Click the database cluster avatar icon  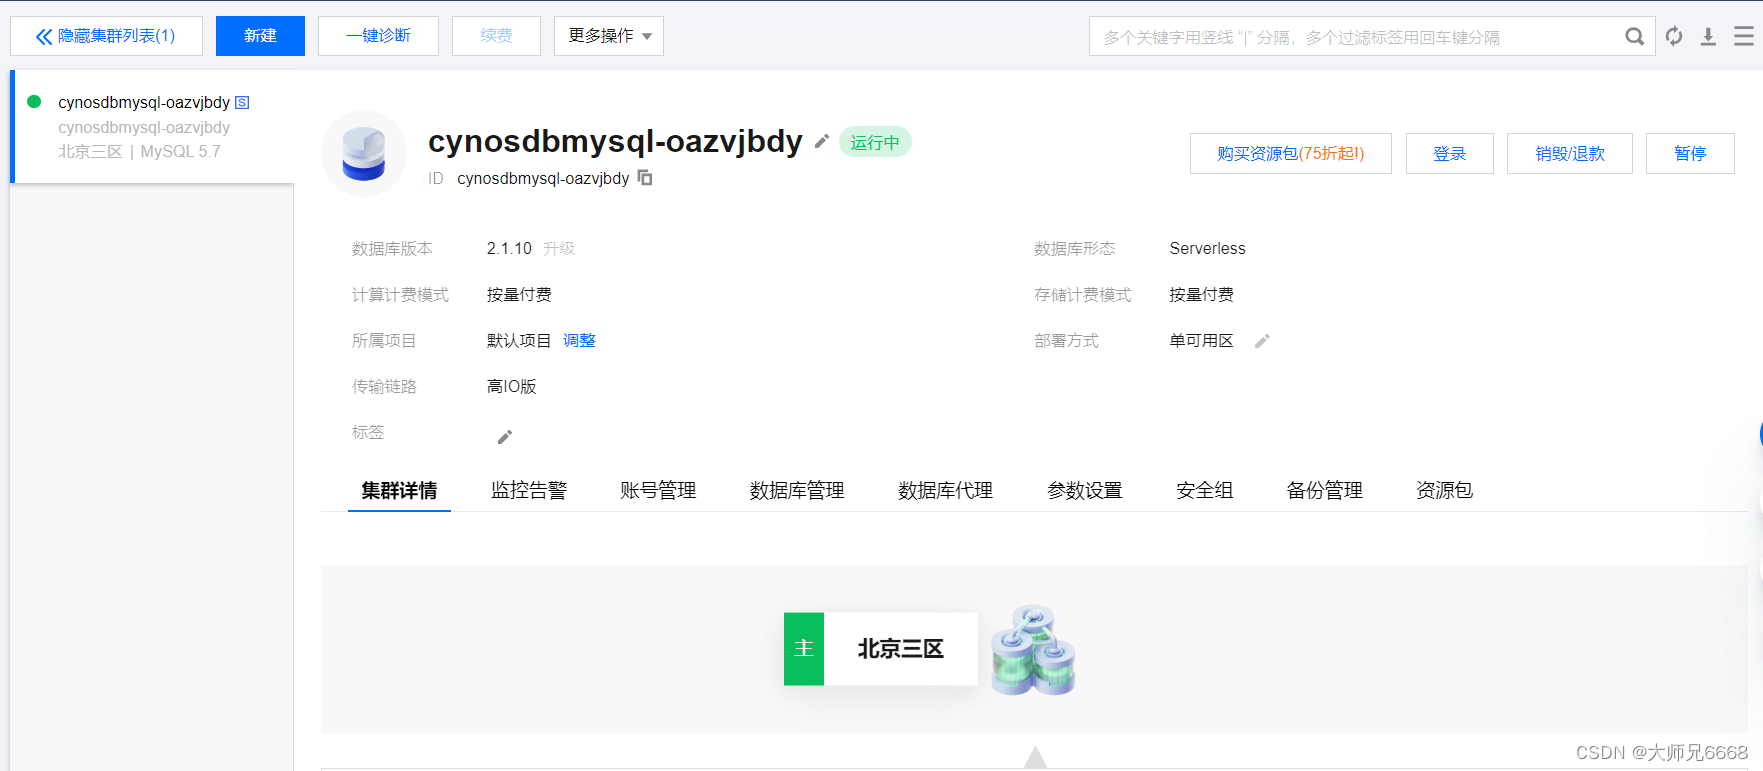click(364, 154)
